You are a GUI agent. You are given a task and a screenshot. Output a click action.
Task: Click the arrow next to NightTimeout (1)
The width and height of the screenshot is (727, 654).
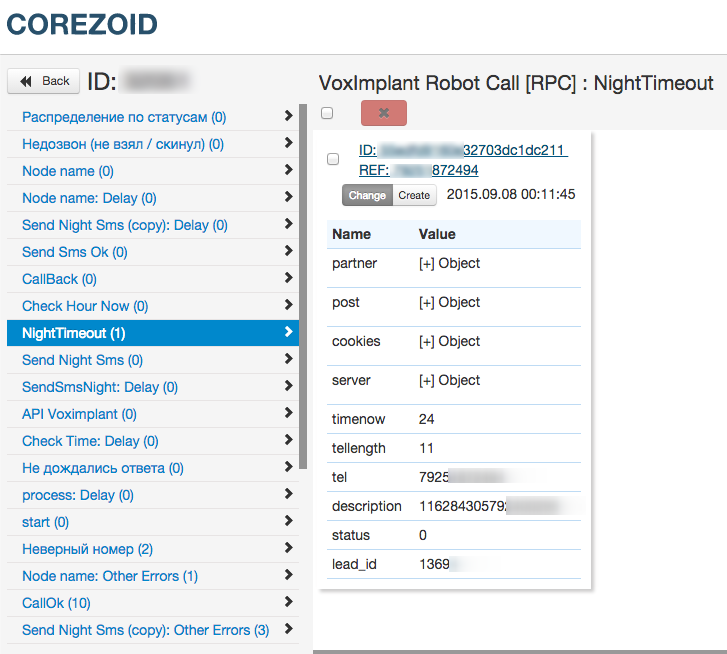(x=288, y=333)
